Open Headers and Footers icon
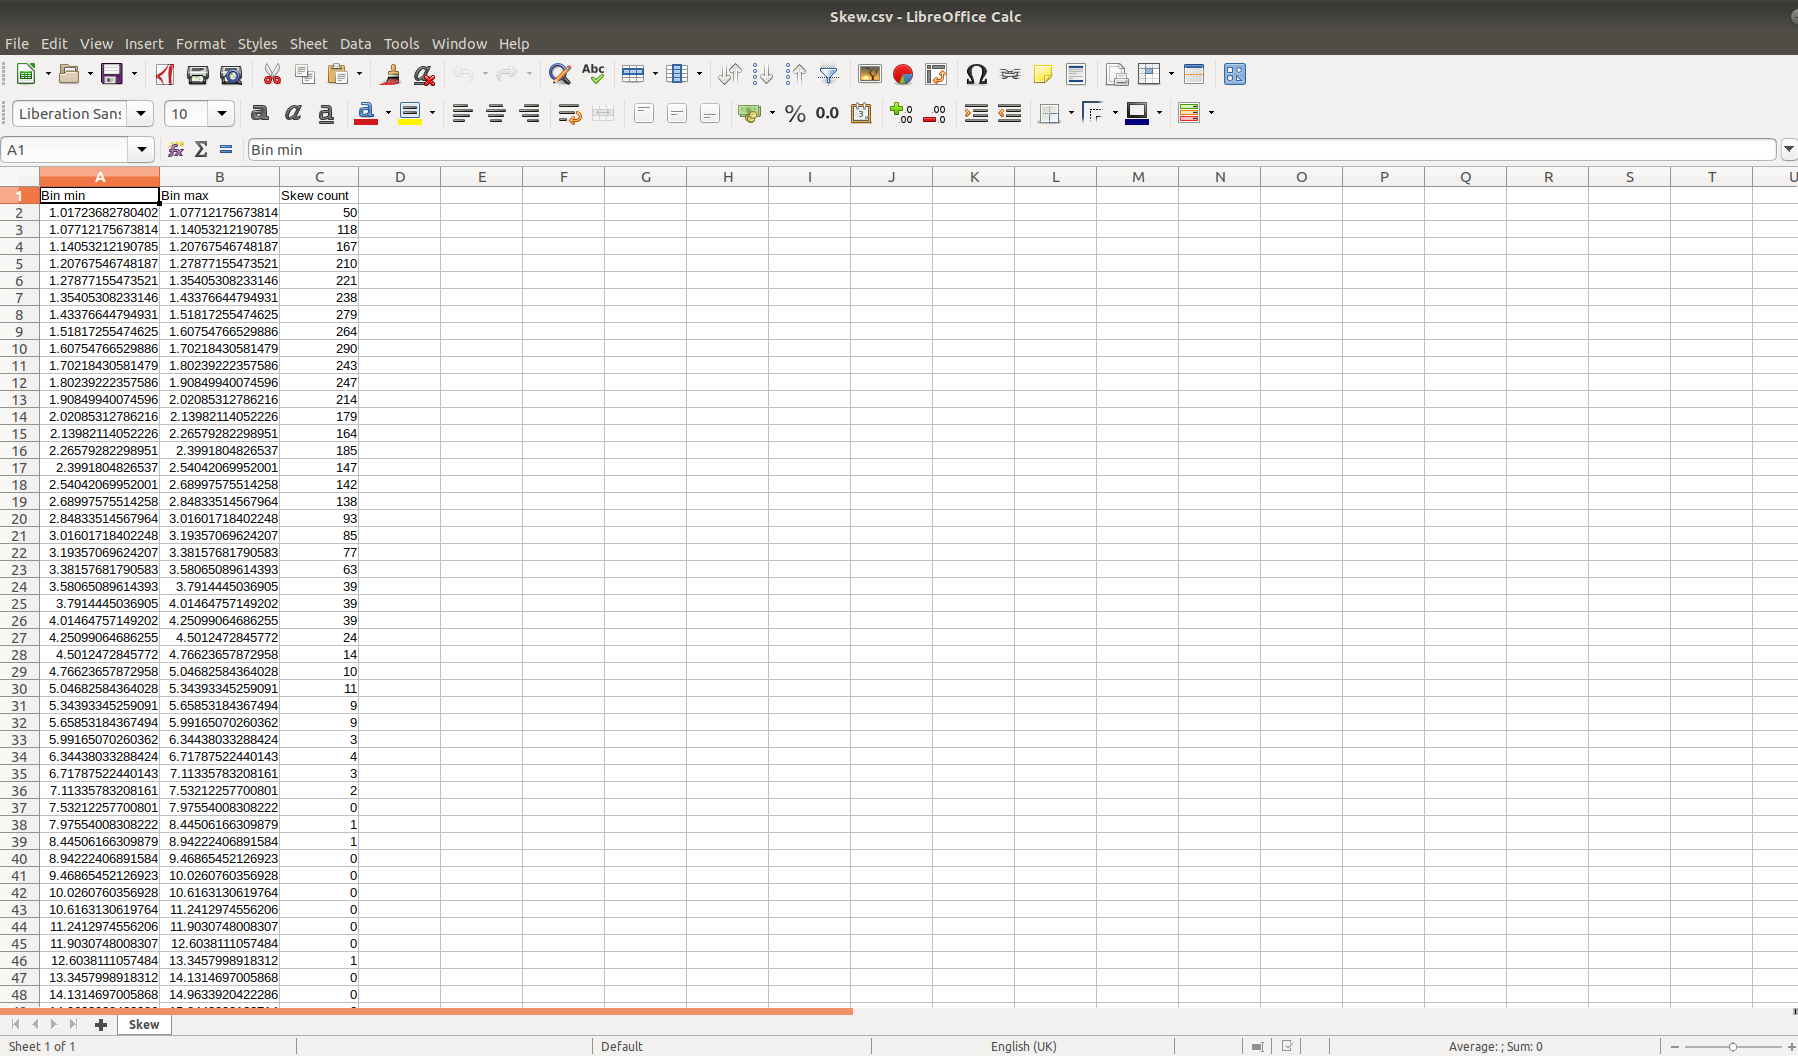This screenshot has width=1798, height=1056. coord(1076,74)
